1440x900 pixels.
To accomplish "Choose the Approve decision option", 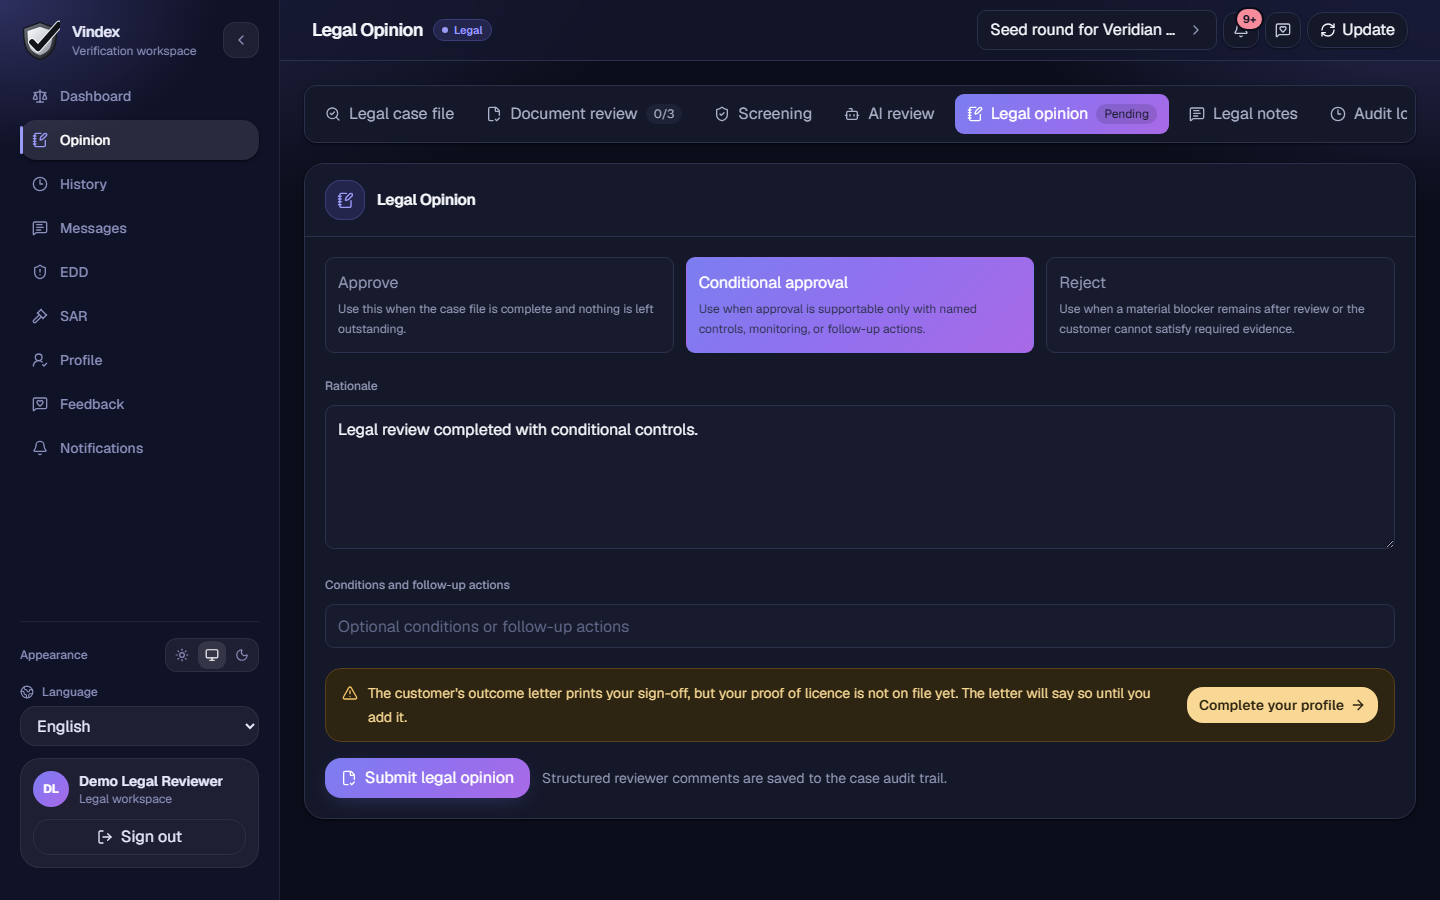I will pos(499,305).
